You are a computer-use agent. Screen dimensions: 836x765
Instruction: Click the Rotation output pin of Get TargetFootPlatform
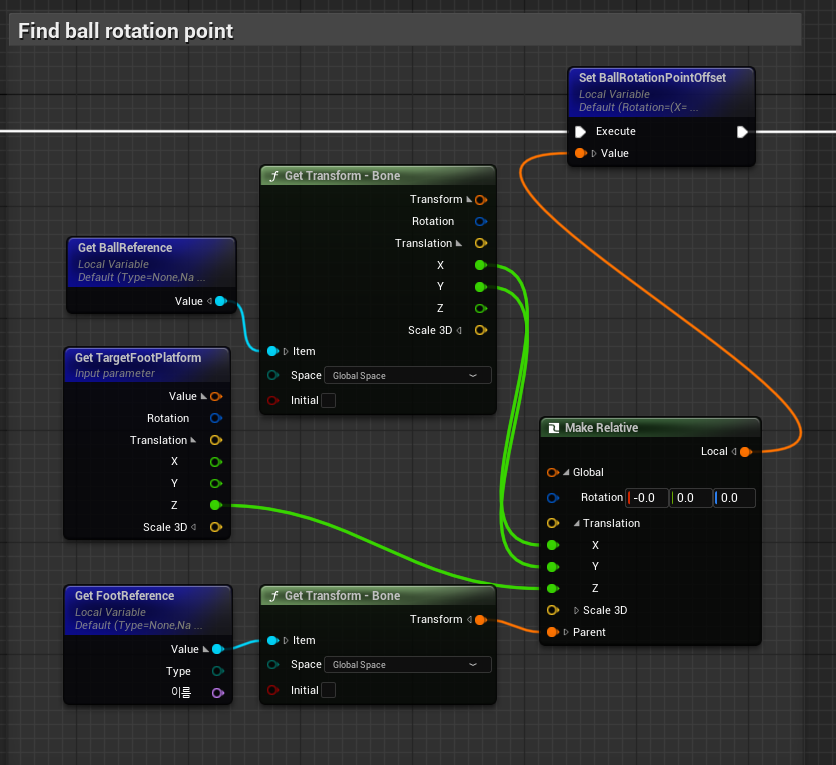pos(215,418)
